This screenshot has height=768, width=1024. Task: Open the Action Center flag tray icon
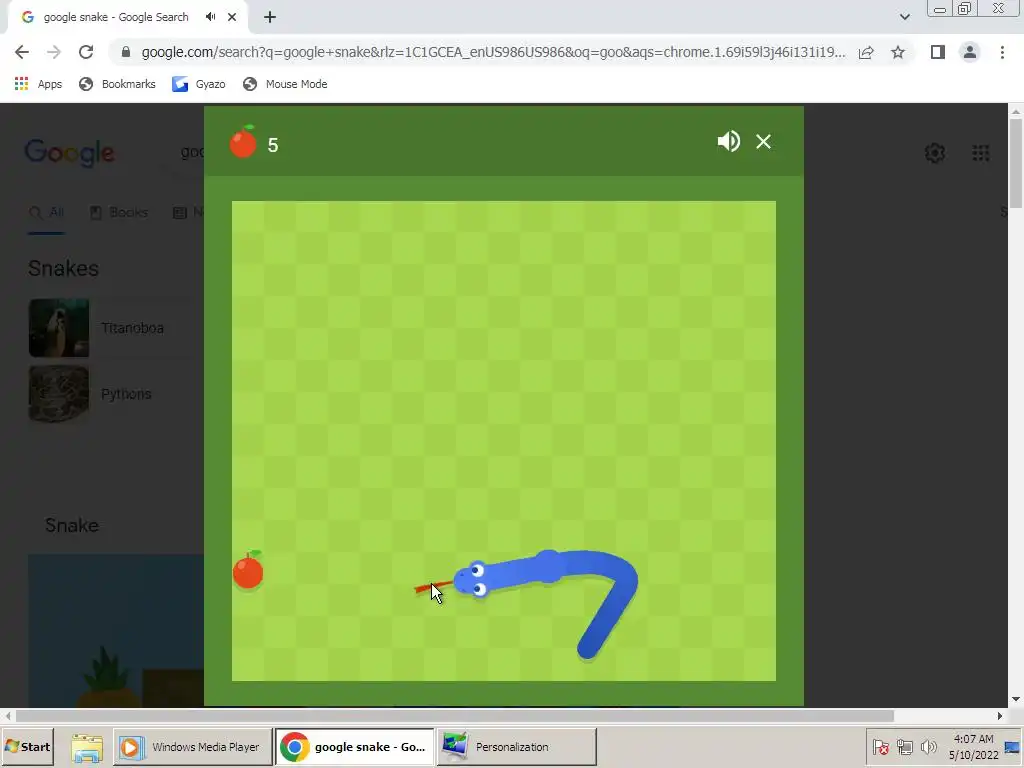pyautogui.click(x=880, y=746)
